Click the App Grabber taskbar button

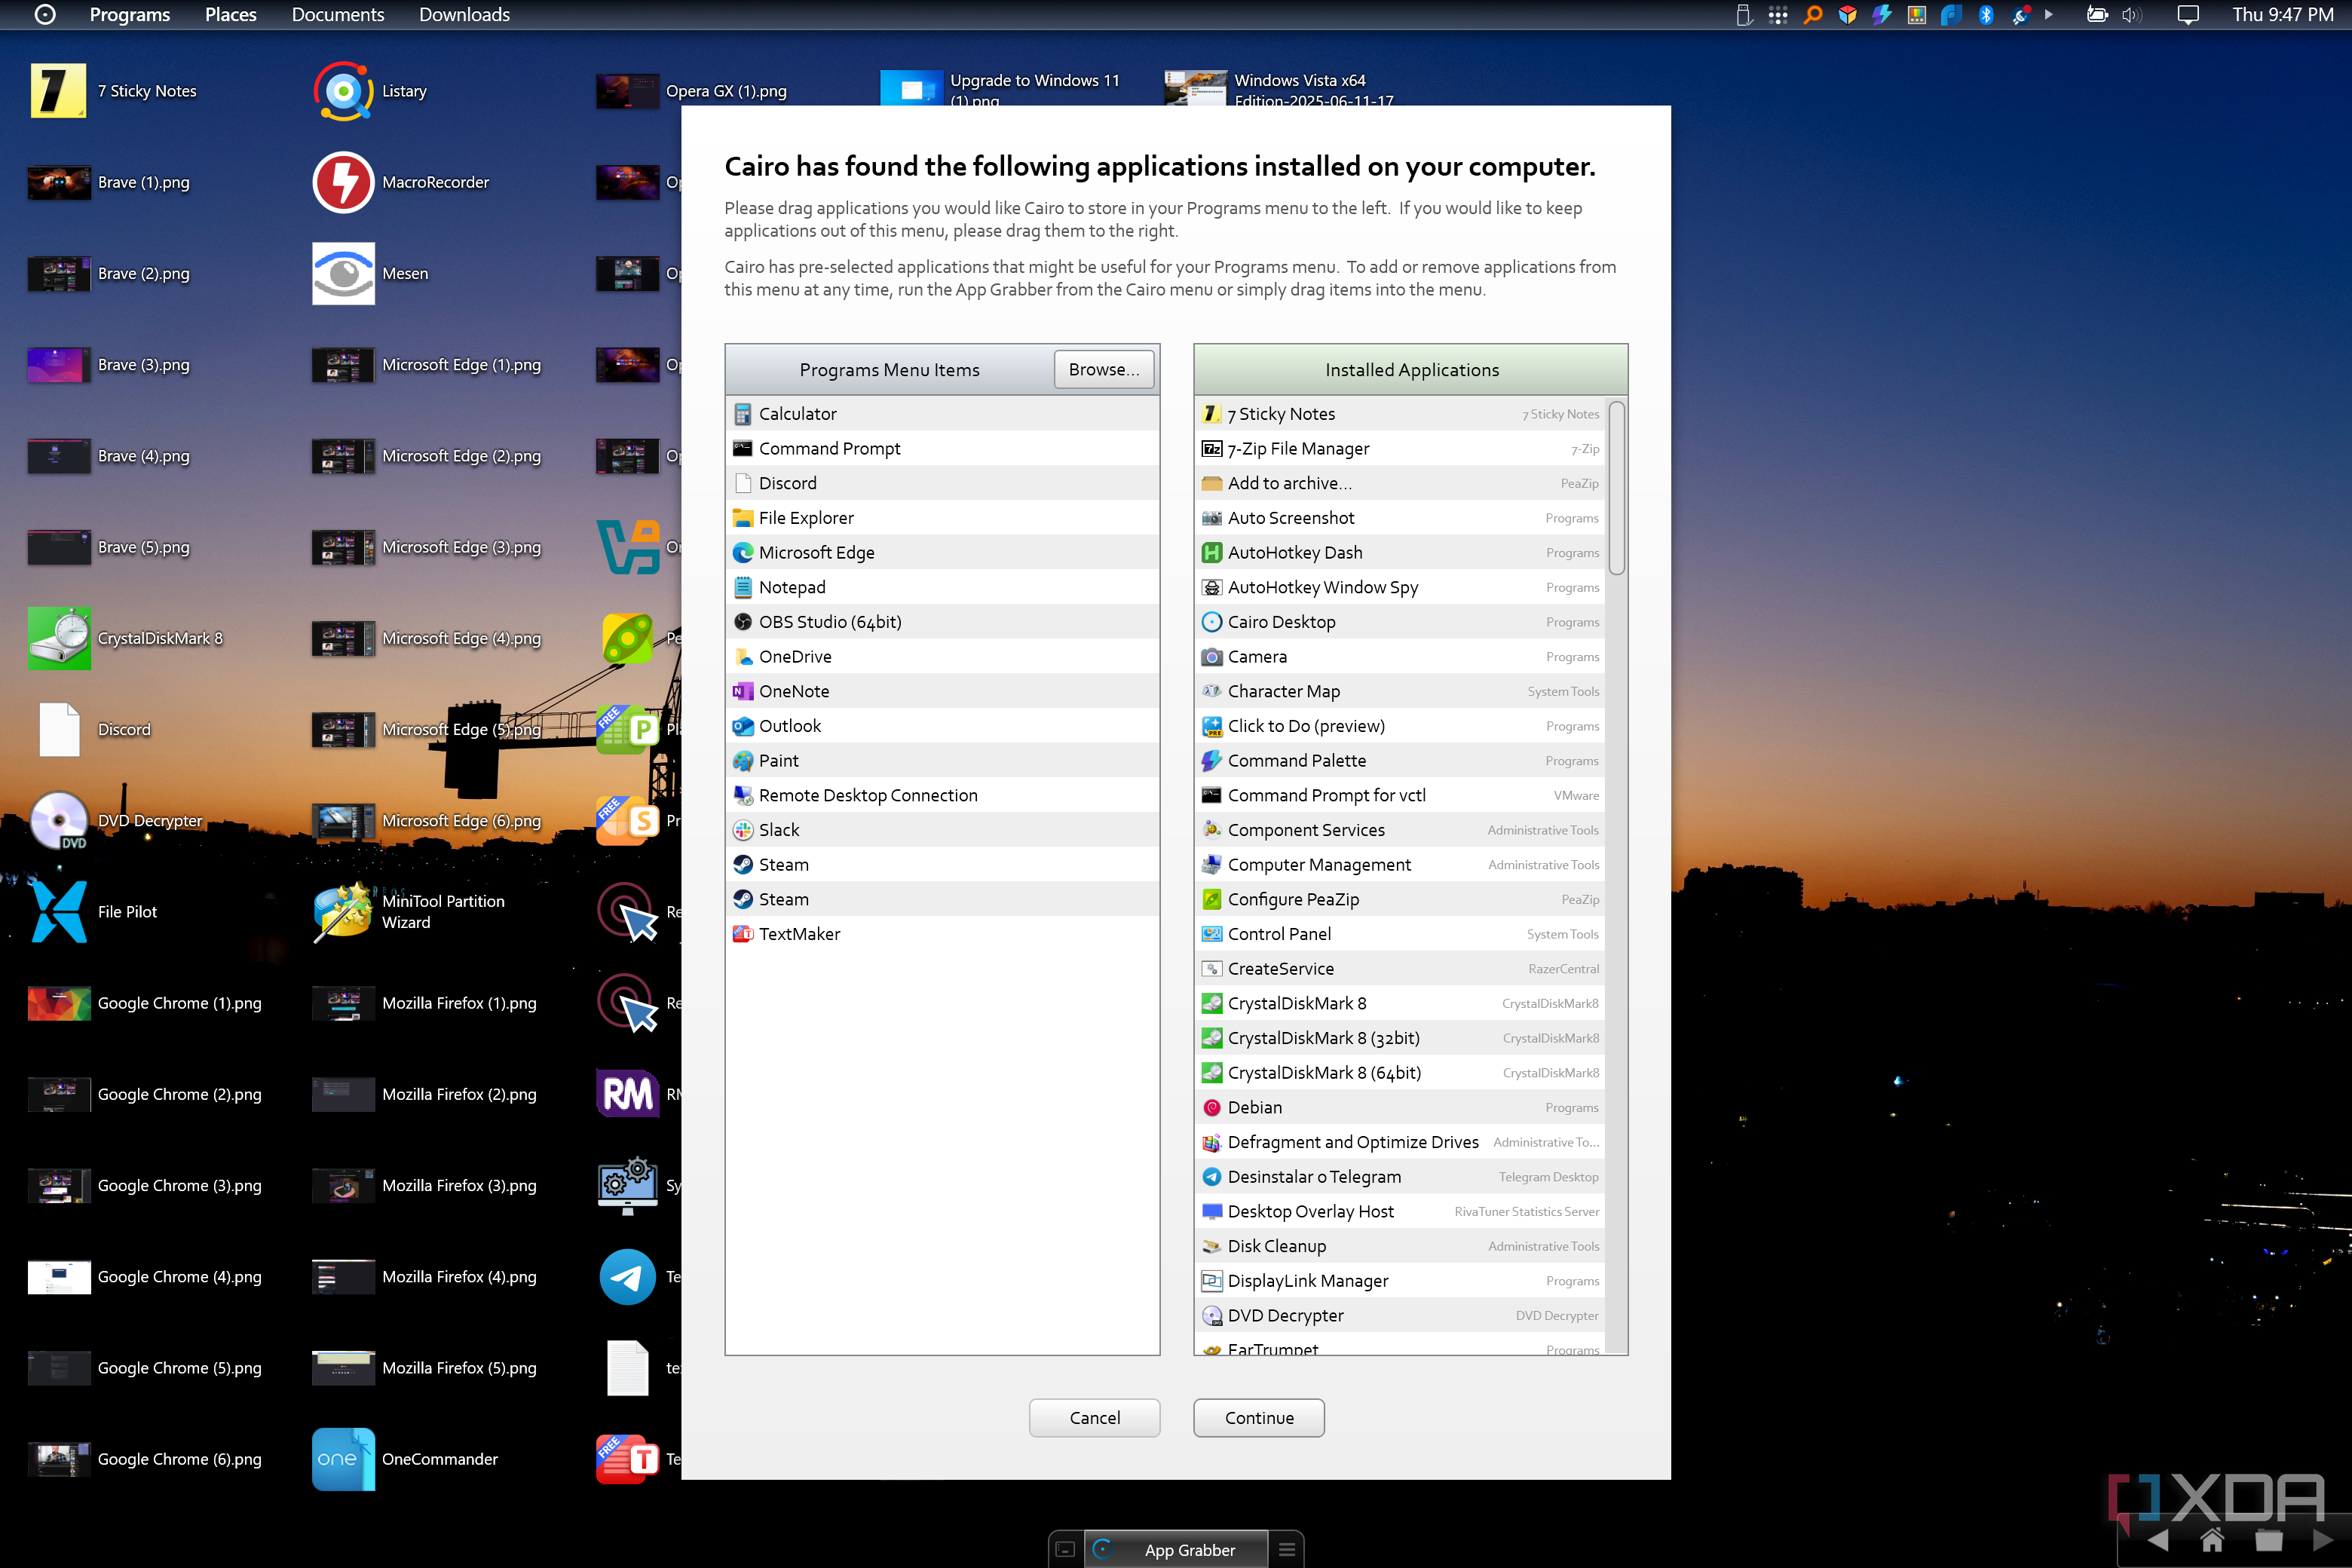tap(1176, 1549)
